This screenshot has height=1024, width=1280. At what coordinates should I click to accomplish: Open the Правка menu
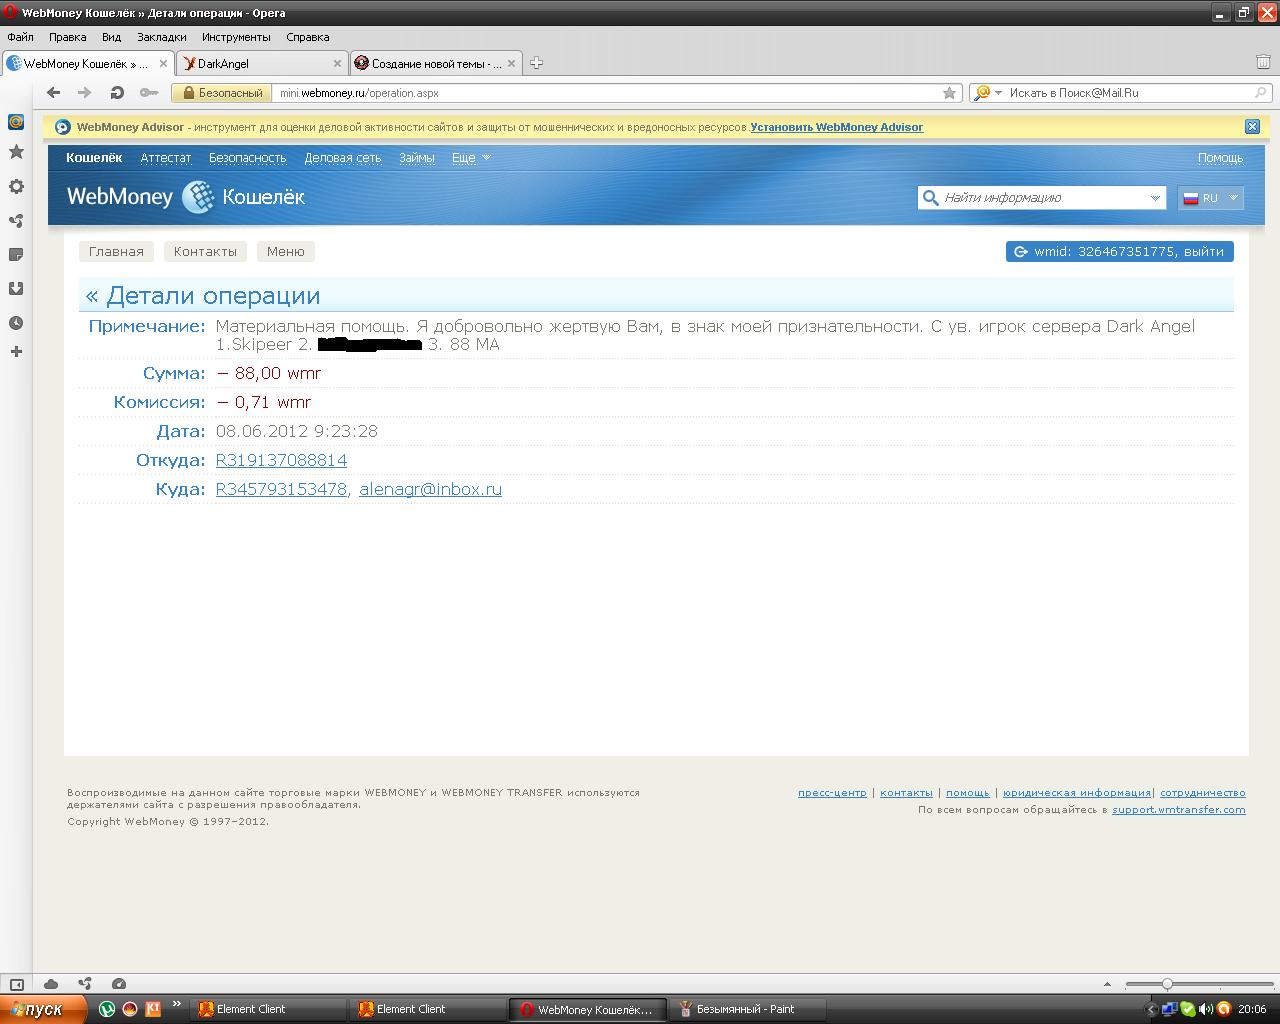click(x=67, y=37)
